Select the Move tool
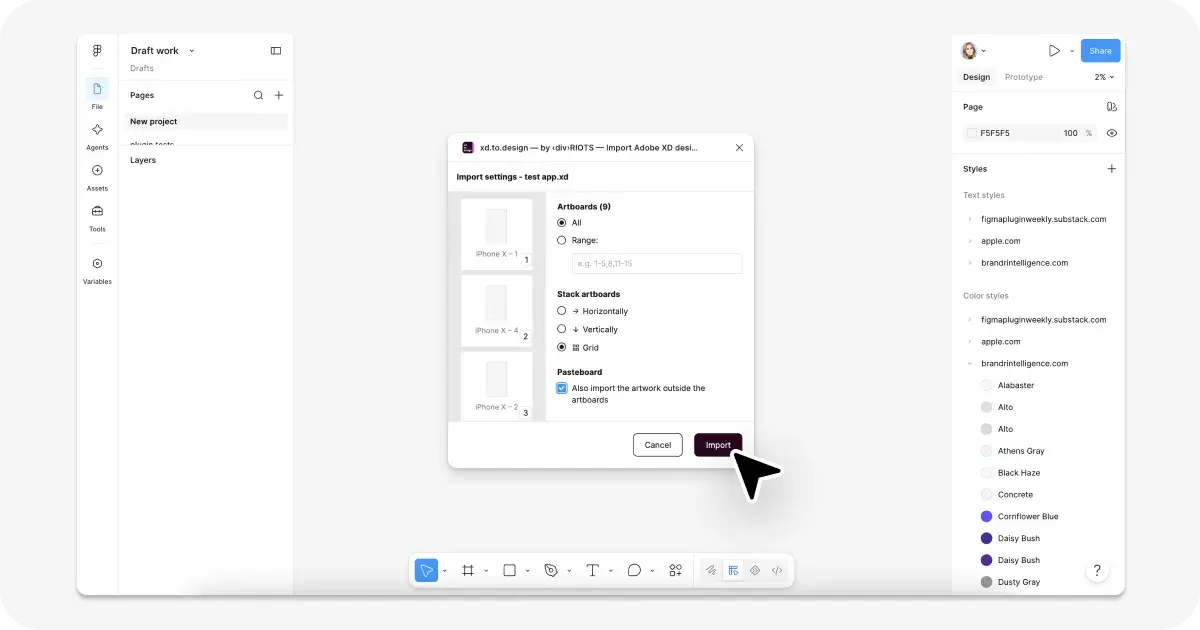 click(426, 570)
